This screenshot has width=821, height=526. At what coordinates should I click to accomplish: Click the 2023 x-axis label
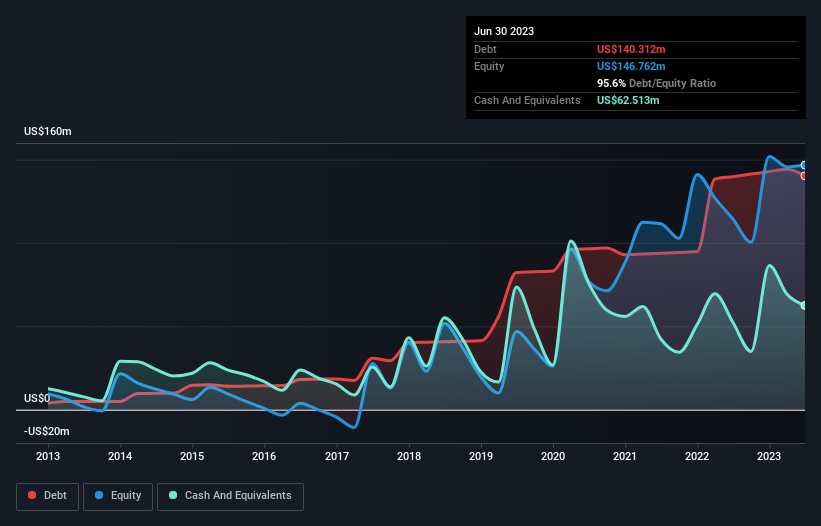click(770, 457)
